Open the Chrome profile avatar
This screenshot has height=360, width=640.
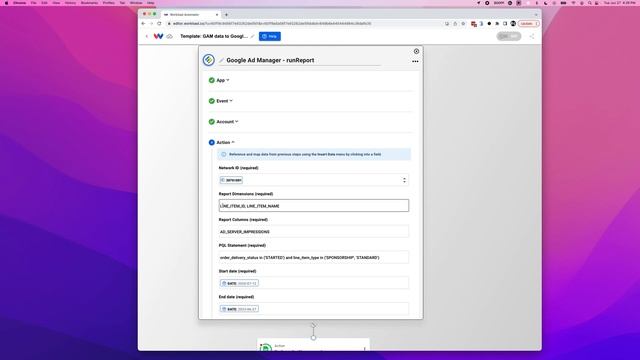(513, 24)
